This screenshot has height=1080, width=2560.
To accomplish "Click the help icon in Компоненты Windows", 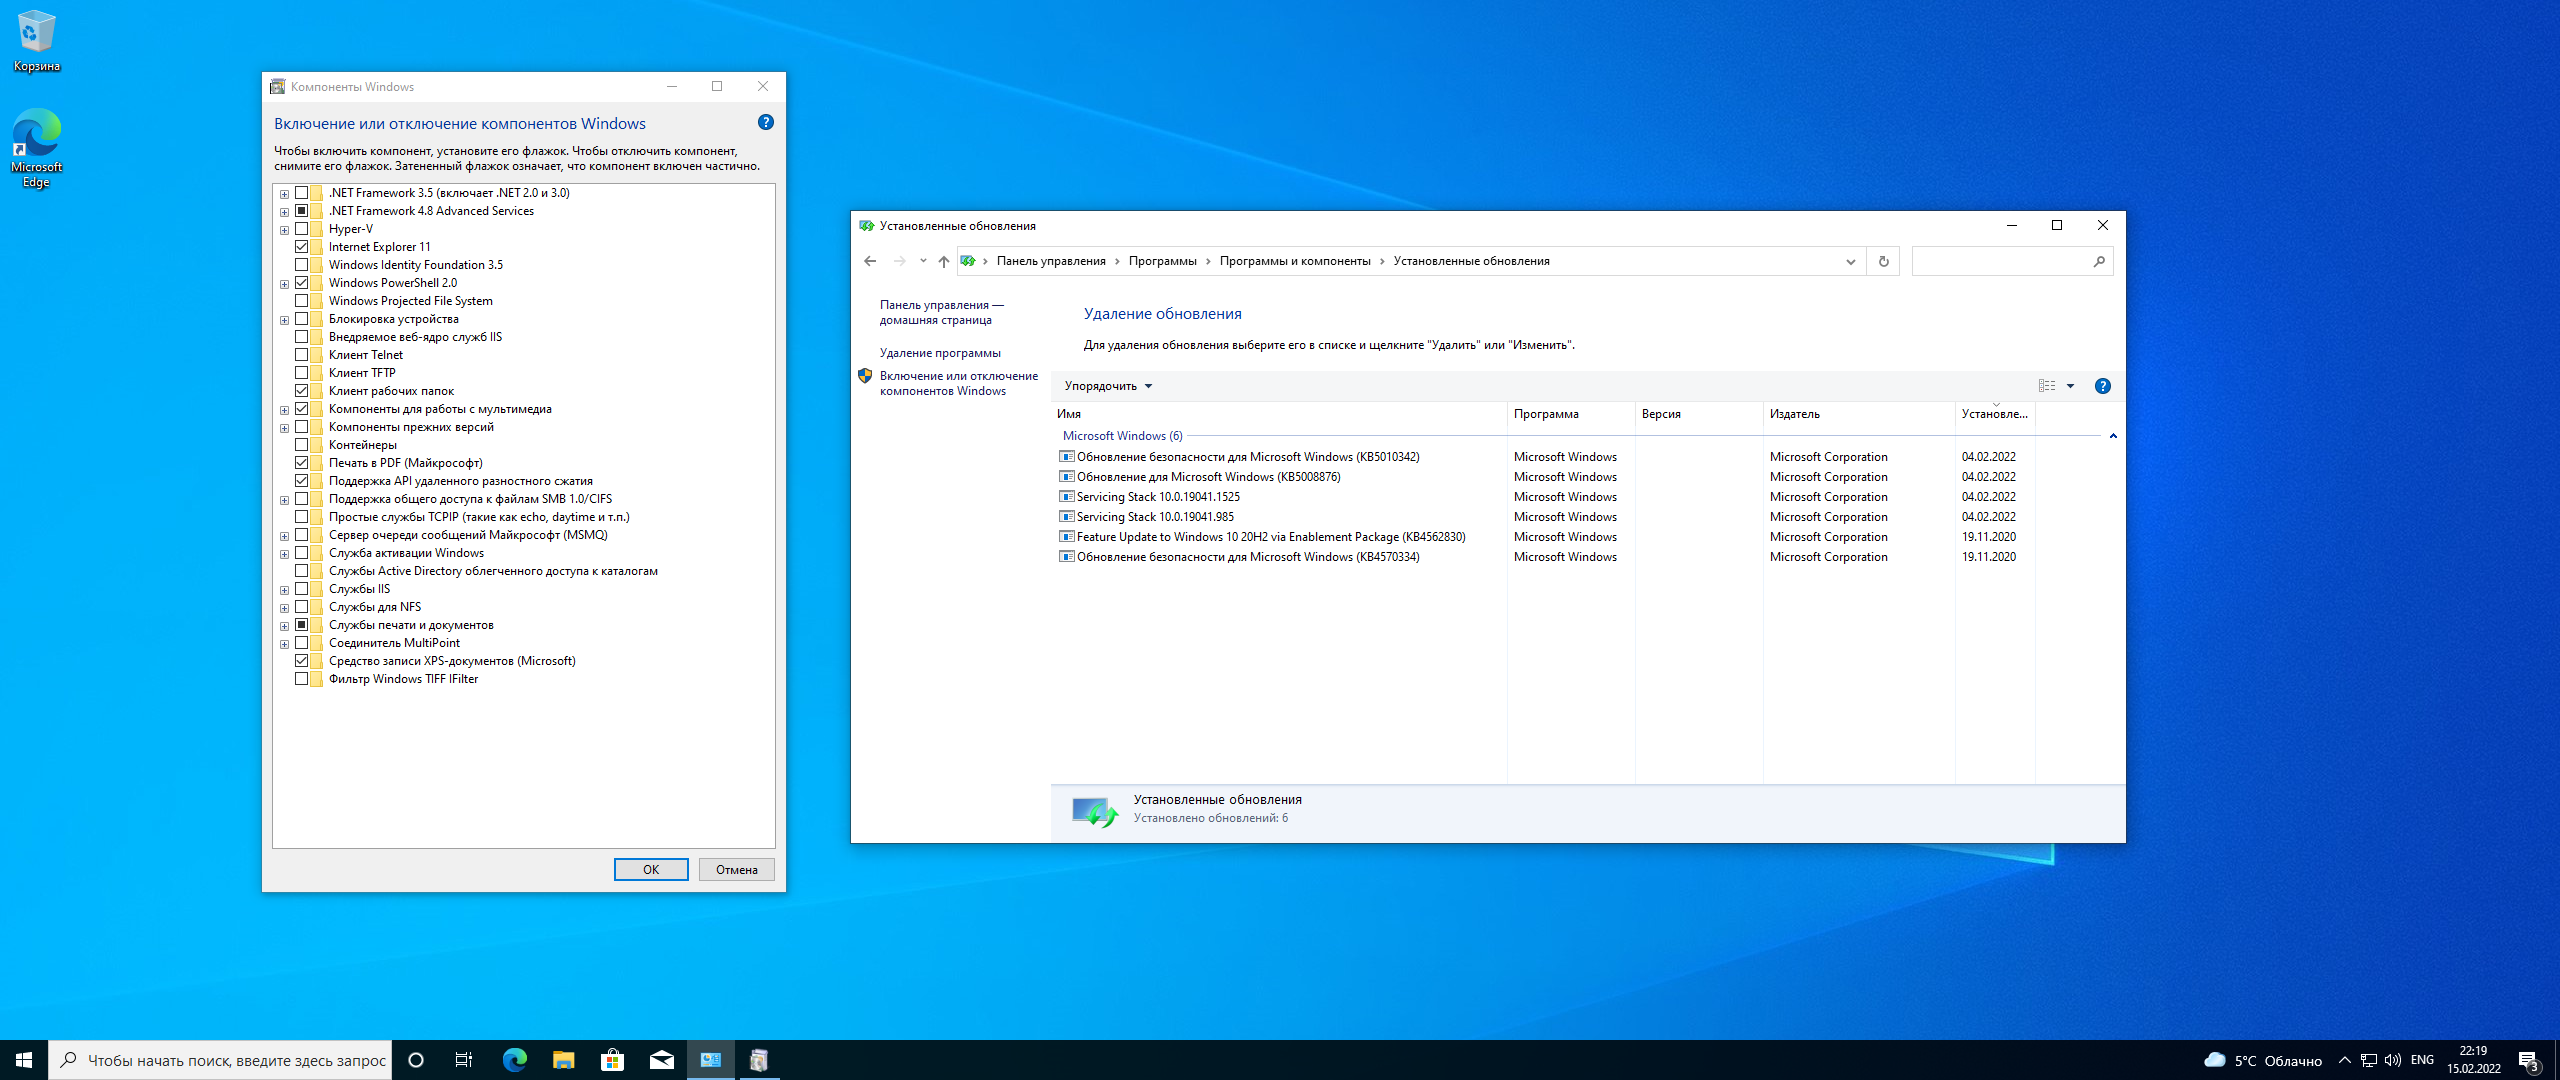I will [x=765, y=122].
